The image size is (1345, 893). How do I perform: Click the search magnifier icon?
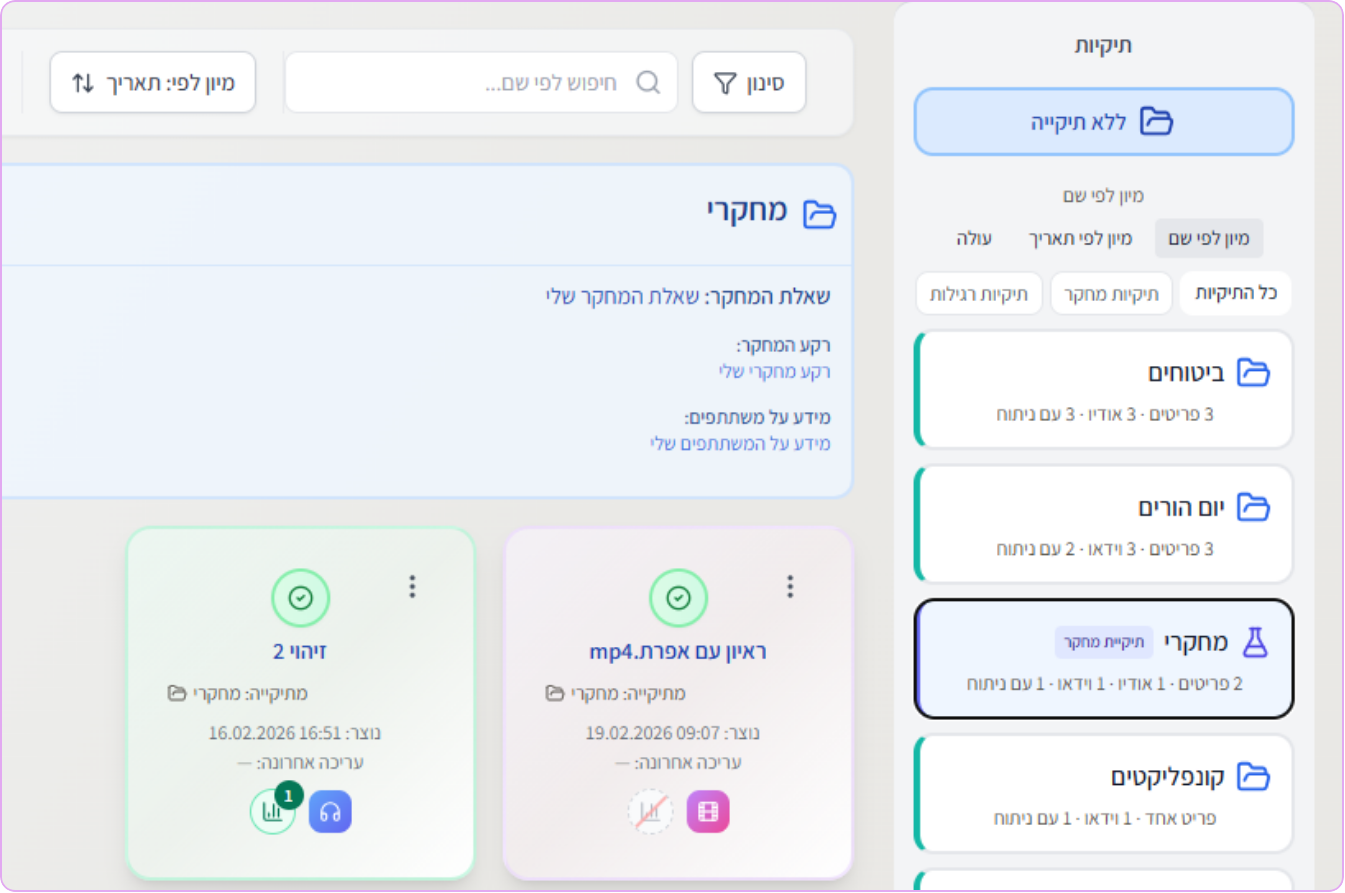coord(648,82)
